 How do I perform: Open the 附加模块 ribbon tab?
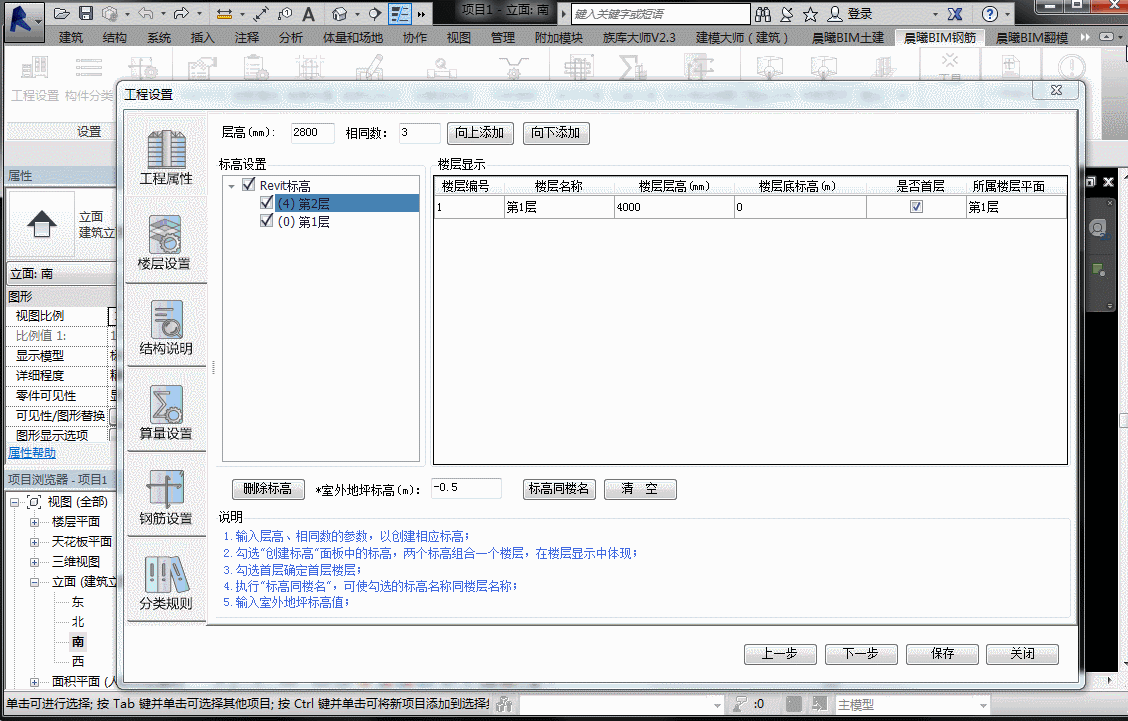pos(559,38)
